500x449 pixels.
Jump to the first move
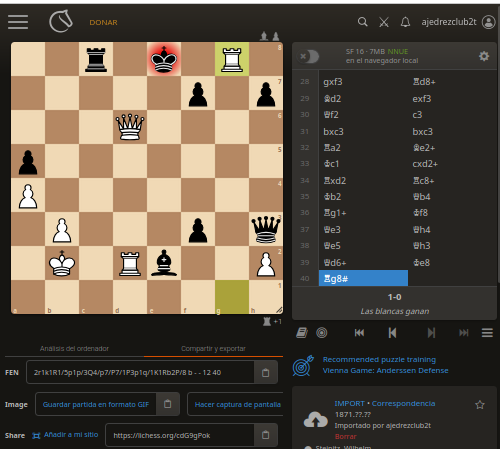pyautogui.click(x=359, y=333)
